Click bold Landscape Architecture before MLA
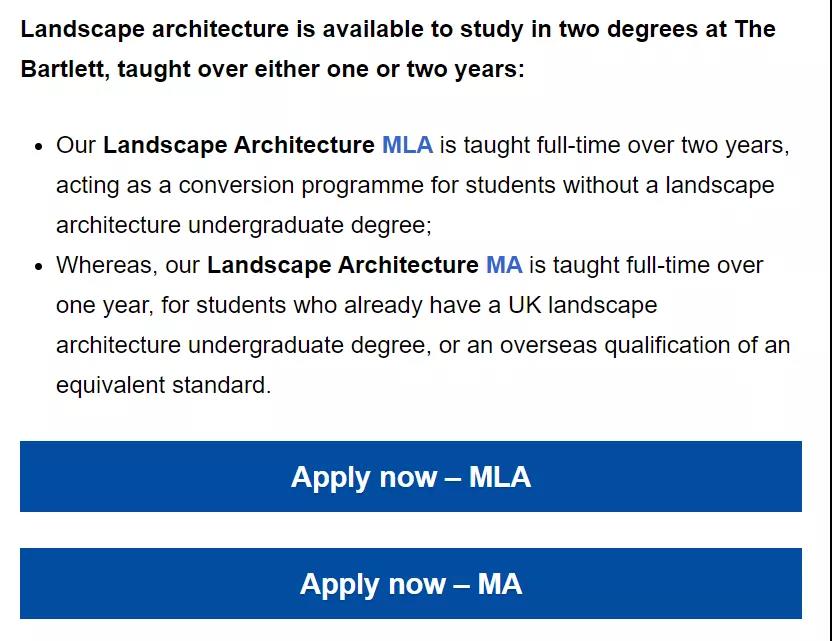The height and width of the screenshot is (641, 832). [239, 145]
